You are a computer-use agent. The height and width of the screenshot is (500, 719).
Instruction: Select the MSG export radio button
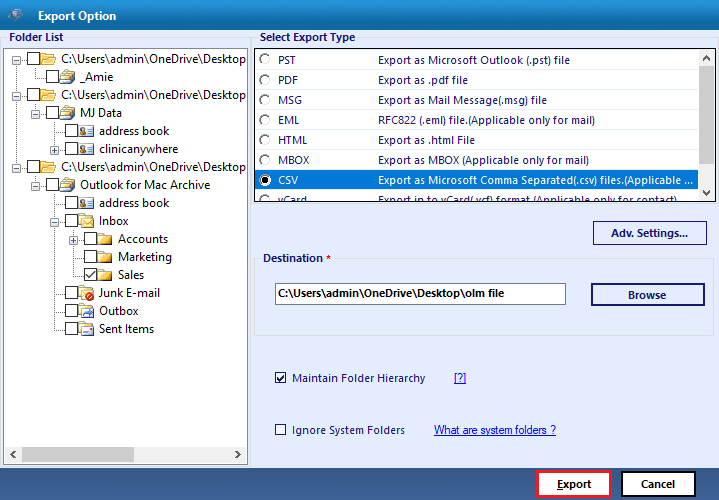coord(265,100)
